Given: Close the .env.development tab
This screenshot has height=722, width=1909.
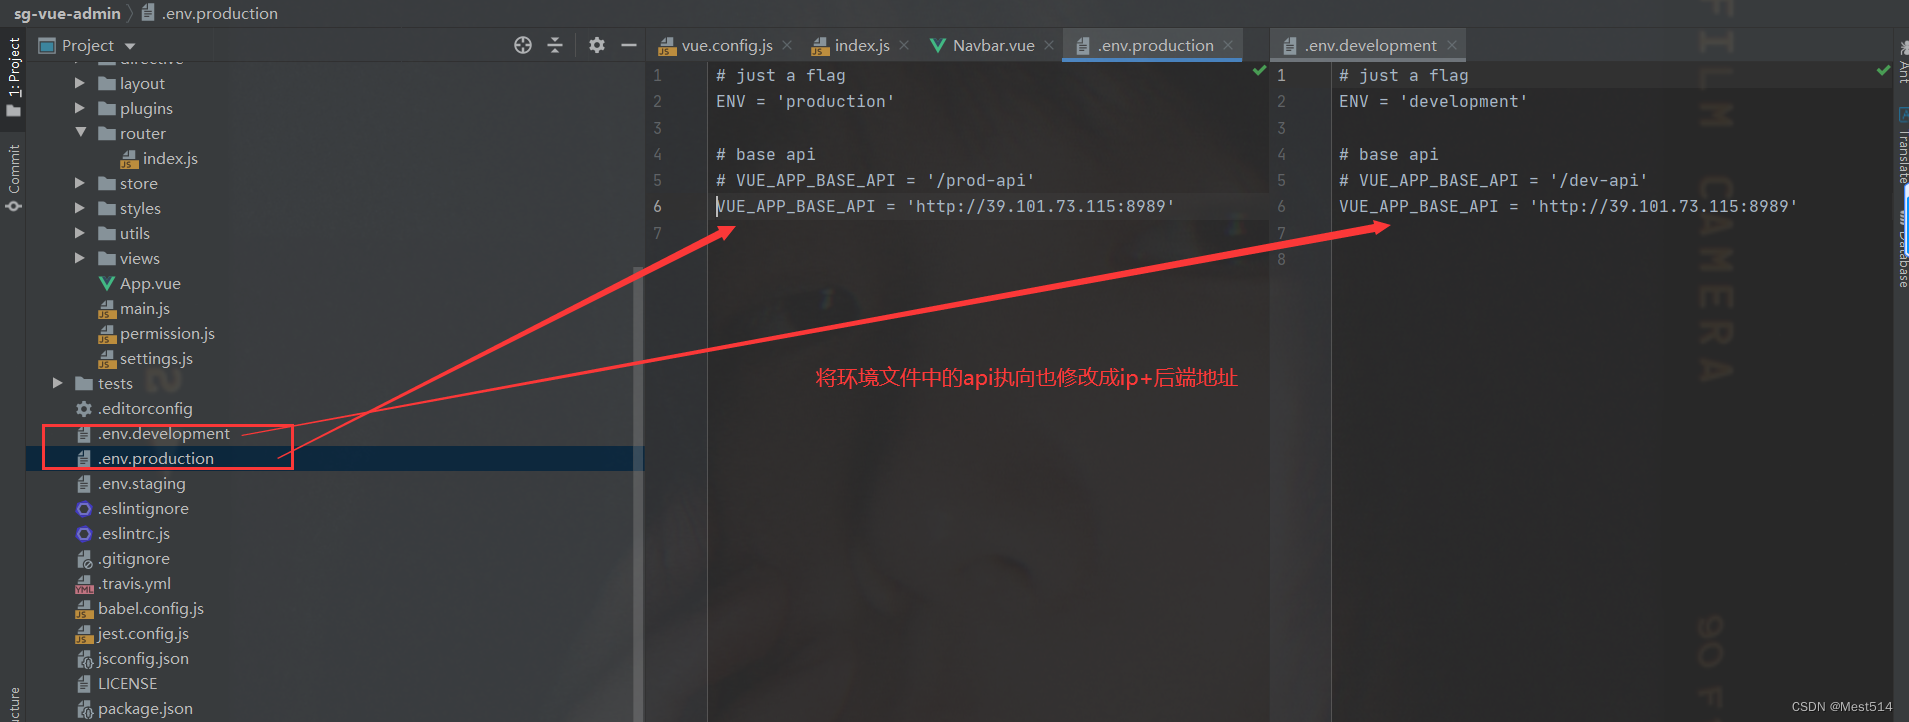Looking at the screenshot, I should pos(1452,45).
